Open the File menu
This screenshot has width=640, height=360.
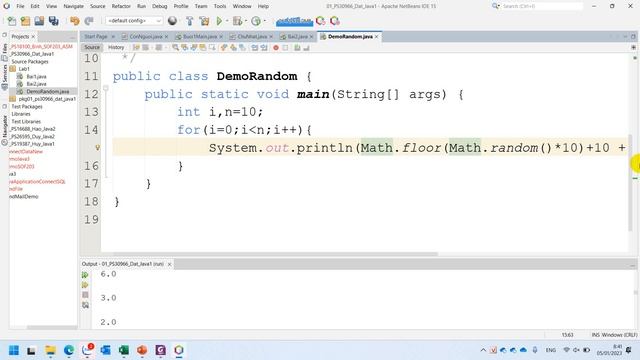tap(20, 6)
